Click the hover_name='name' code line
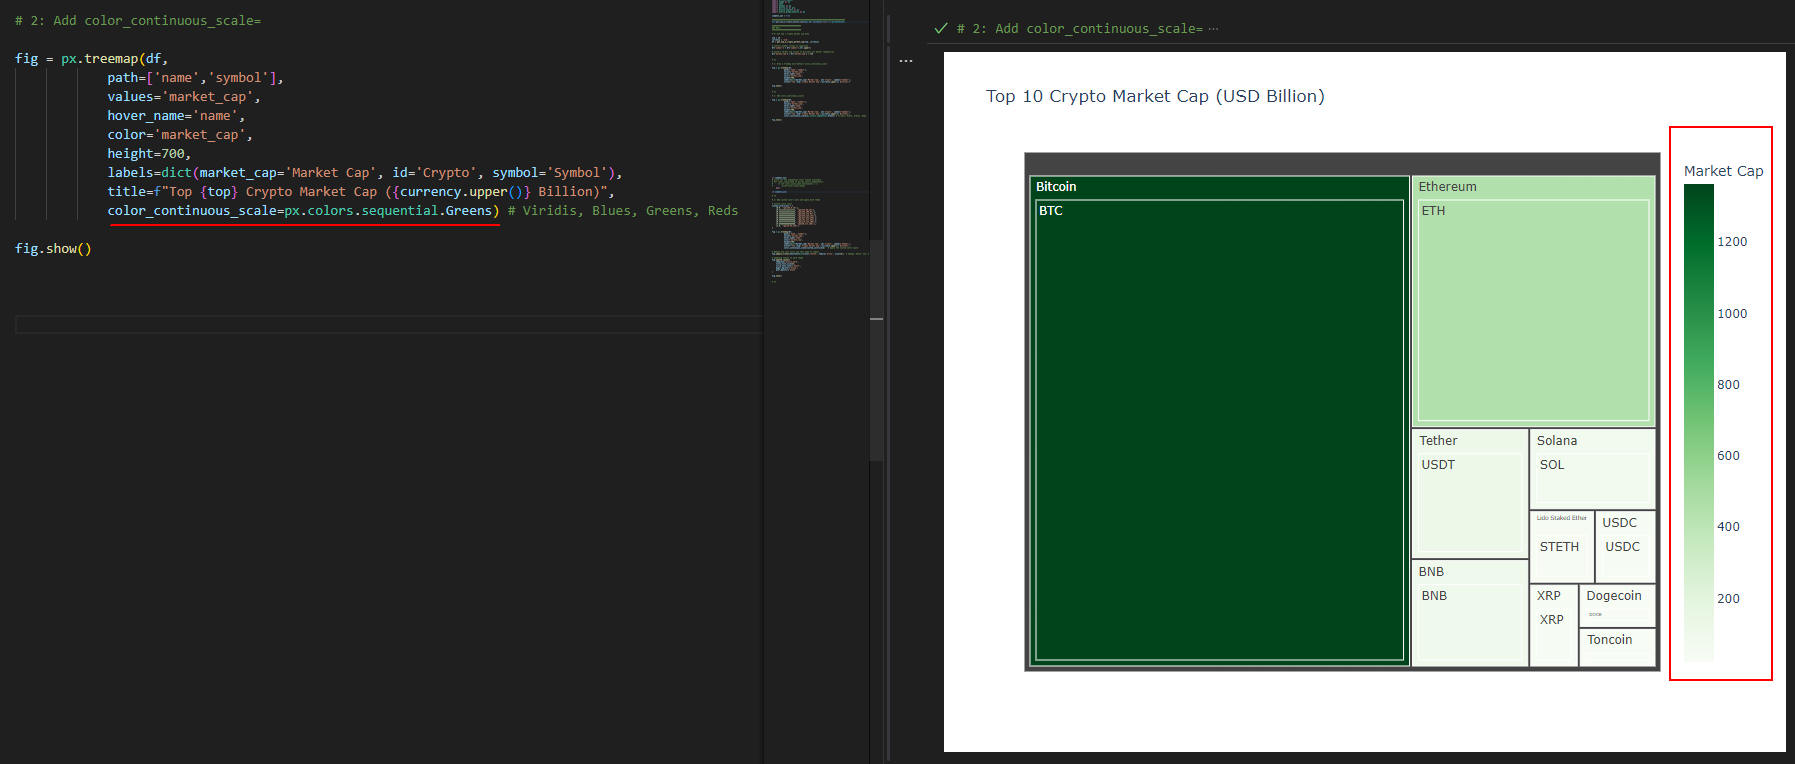 (x=176, y=116)
